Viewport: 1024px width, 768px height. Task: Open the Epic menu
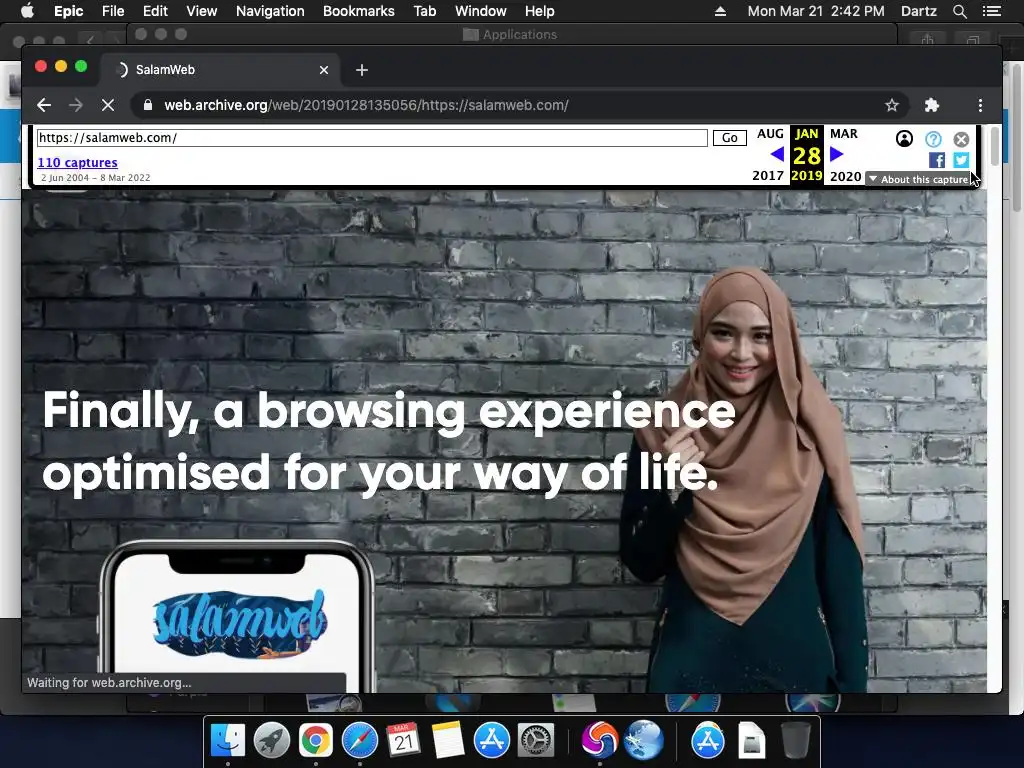(69, 11)
